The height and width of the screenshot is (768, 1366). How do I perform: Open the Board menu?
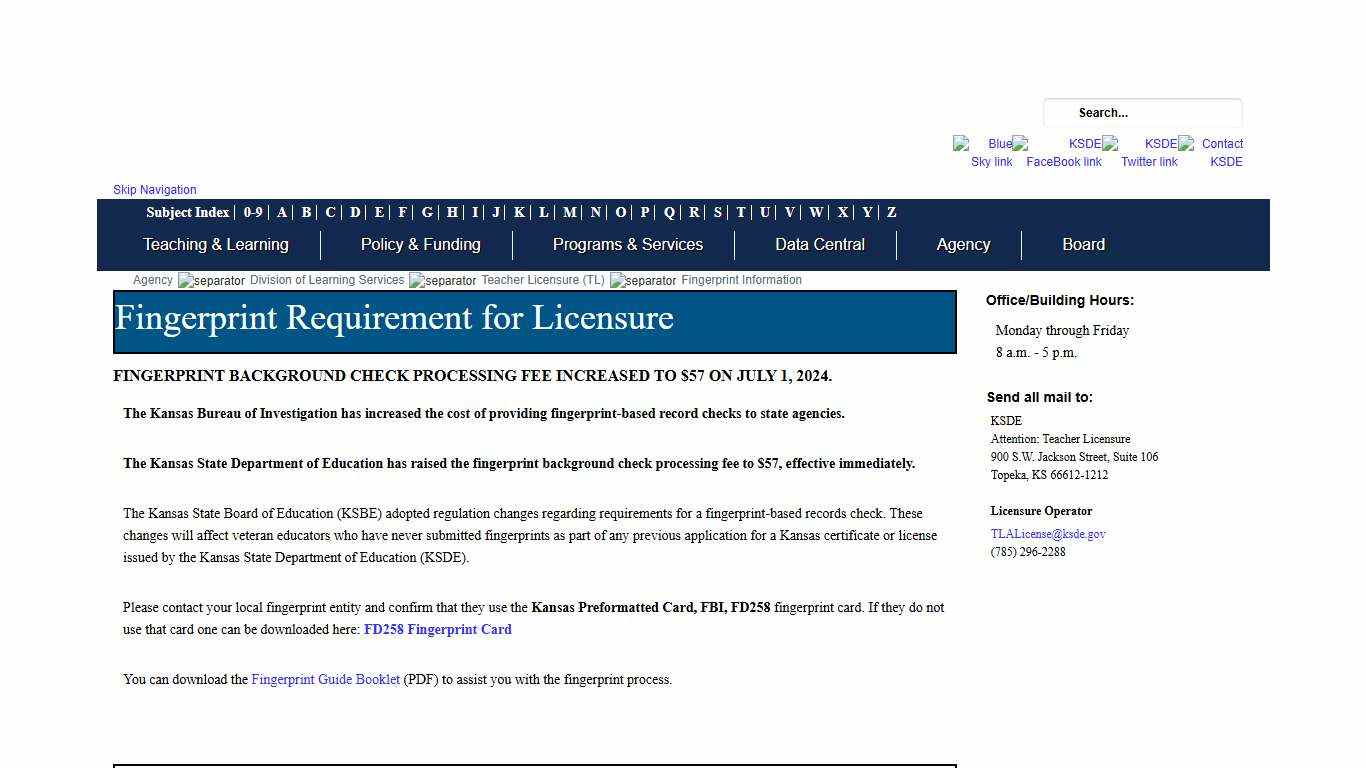tap(1083, 245)
